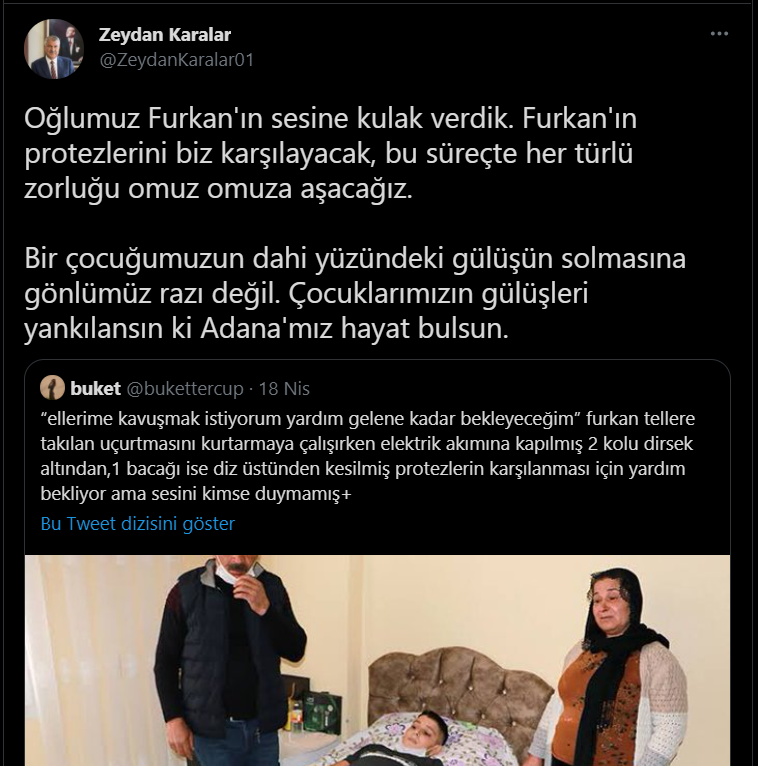Click tweet paragraph starting Oğlumuz Furkan'ın

[x=331, y=153]
